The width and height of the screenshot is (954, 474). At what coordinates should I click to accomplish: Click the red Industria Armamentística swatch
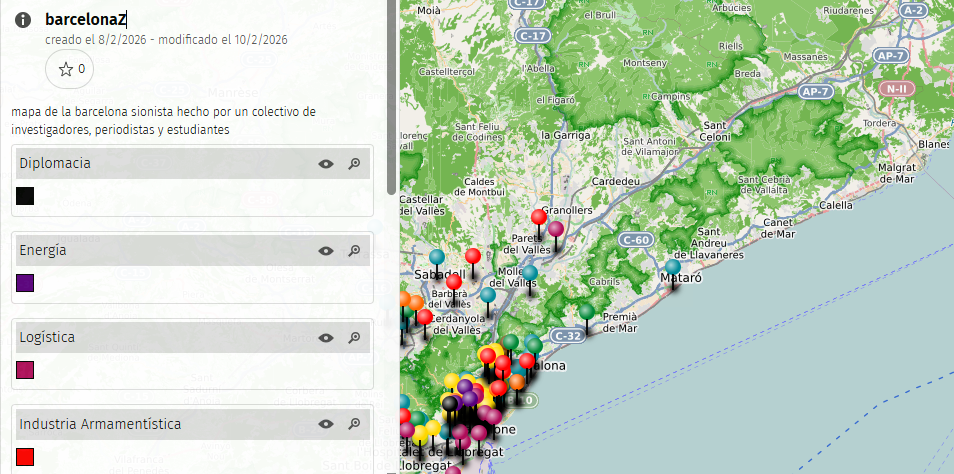tap(25, 457)
